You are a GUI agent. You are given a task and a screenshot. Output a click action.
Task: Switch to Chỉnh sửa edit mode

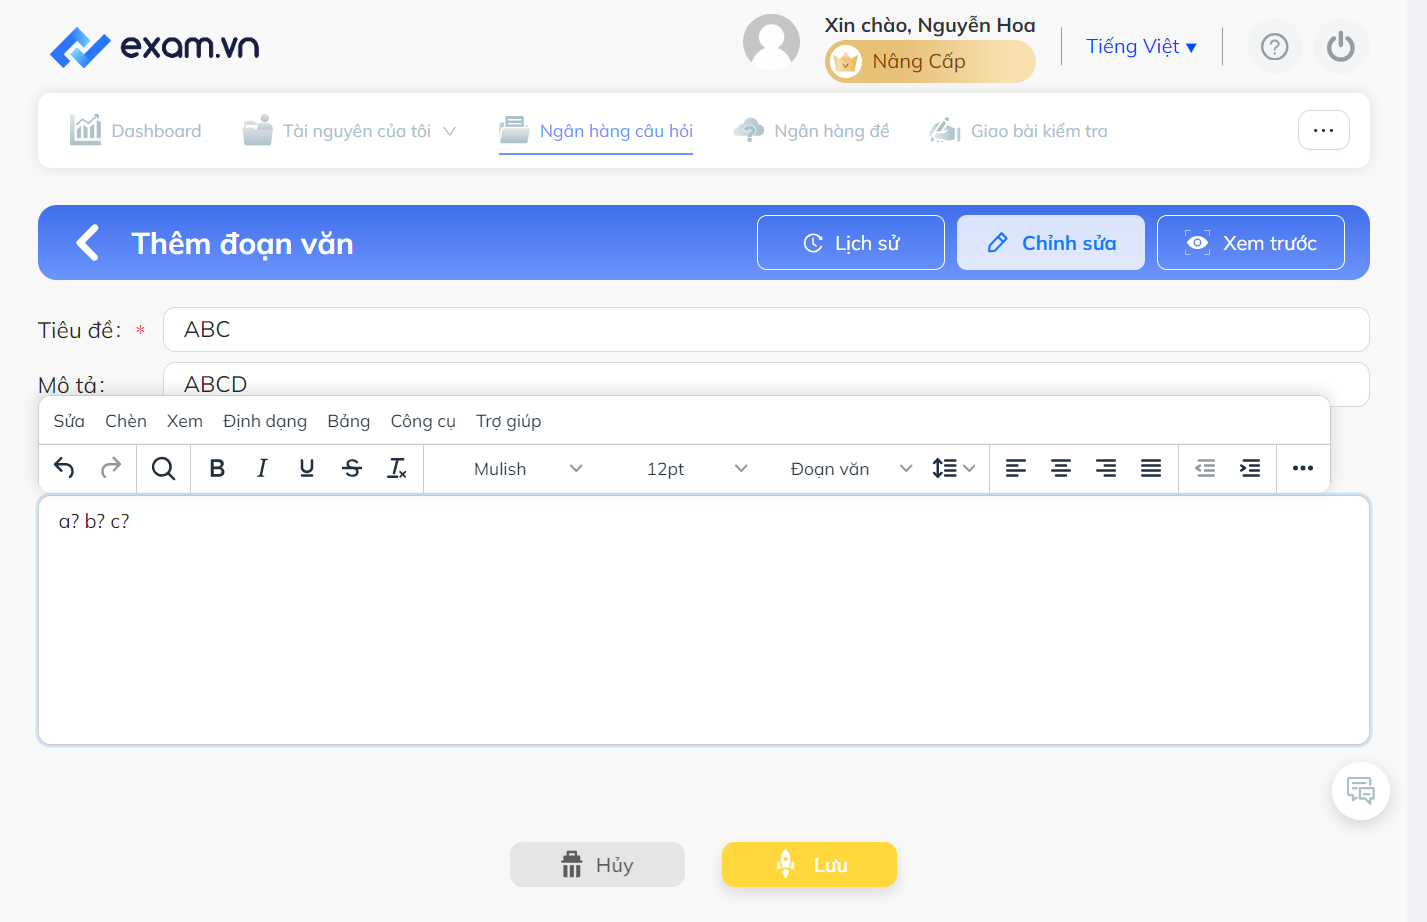pos(1051,243)
